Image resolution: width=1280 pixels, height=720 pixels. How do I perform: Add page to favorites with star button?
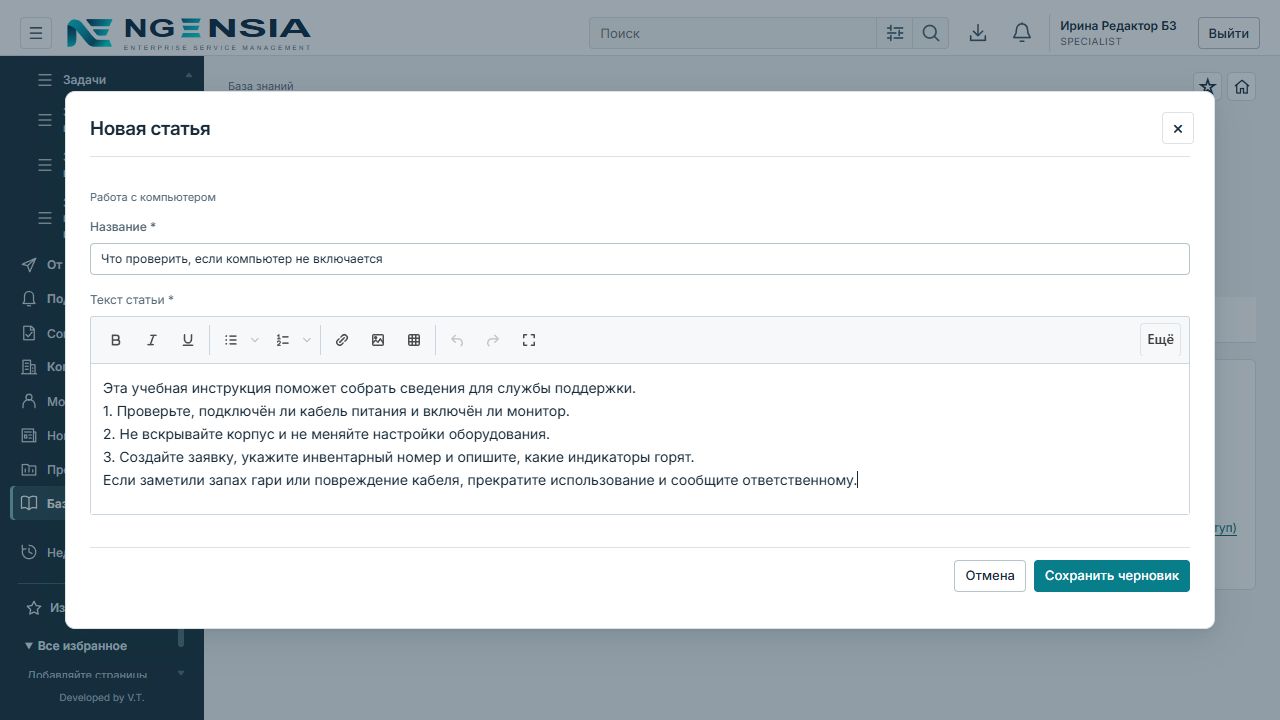coord(1208,86)
